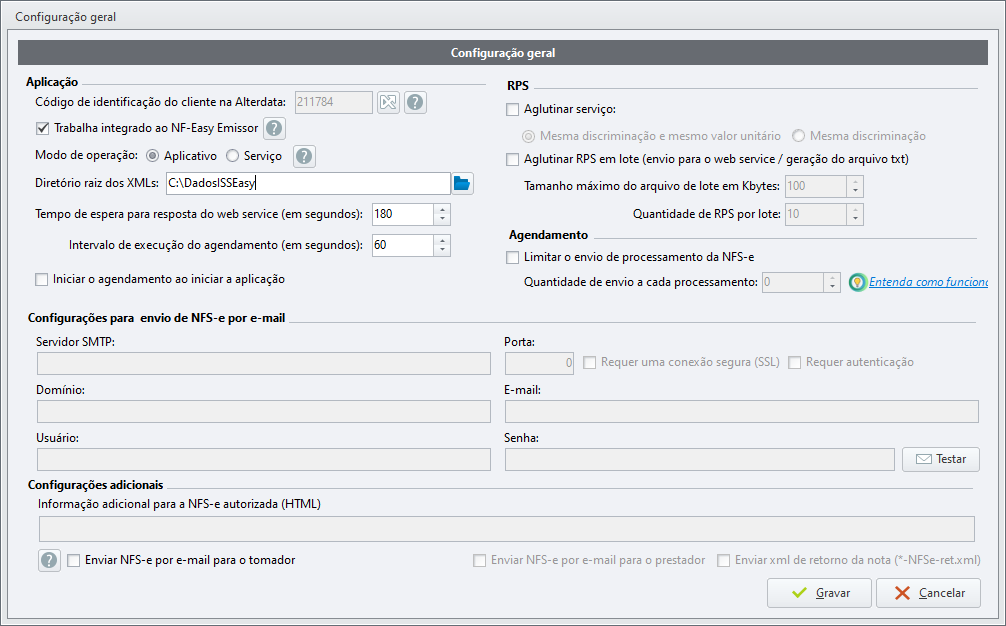Toggle Trabalha integrado ao NF-Easy Emissor checkbox
The width and height of the screenshot is (1006, 626).
click(42, 128)
